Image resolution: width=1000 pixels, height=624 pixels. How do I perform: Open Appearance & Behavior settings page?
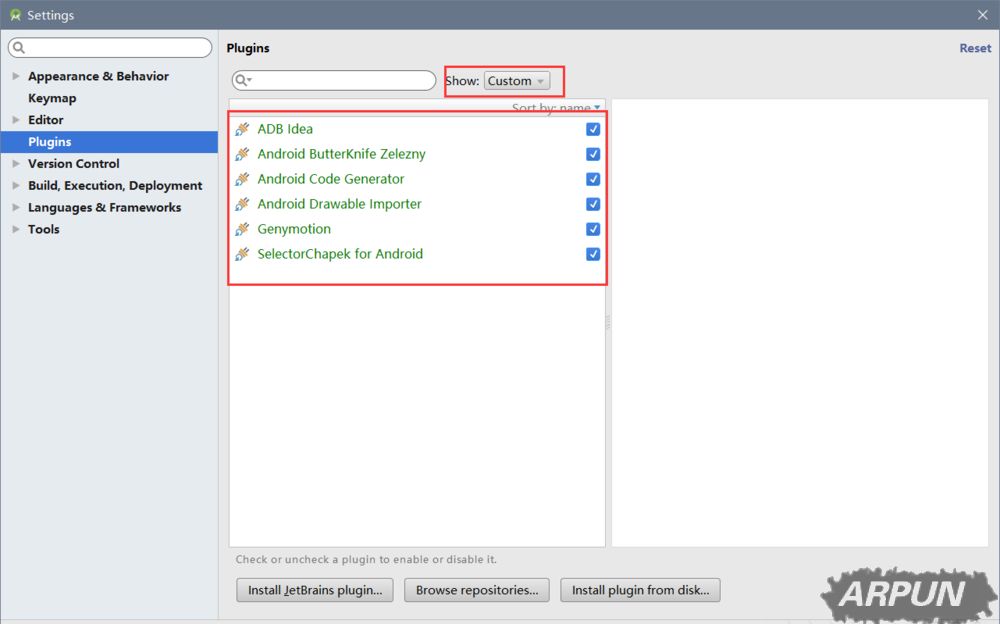[x=98, y=76]
